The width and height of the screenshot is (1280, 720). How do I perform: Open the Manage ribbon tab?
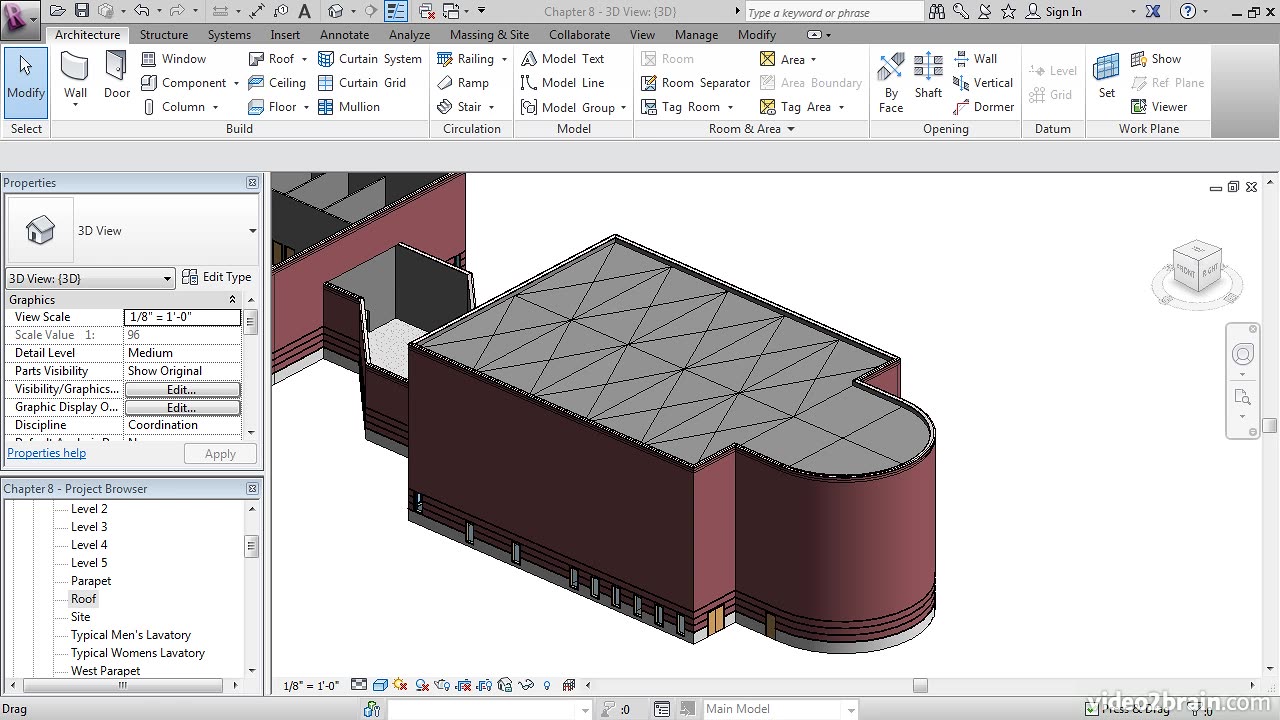tap(696, 34)
